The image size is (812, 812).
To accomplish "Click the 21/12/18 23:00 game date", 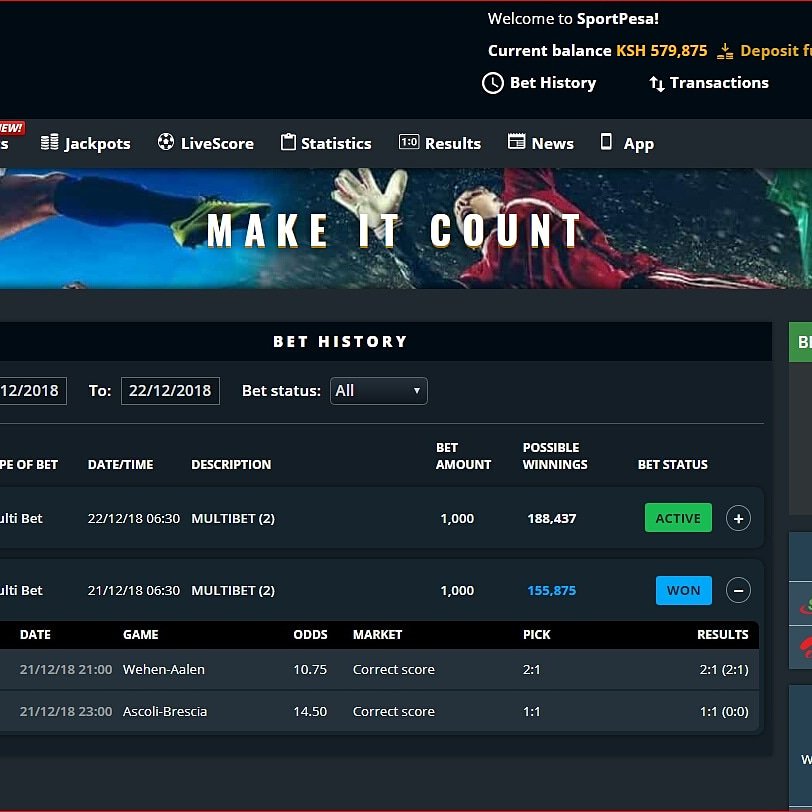I will pos(66,712).
